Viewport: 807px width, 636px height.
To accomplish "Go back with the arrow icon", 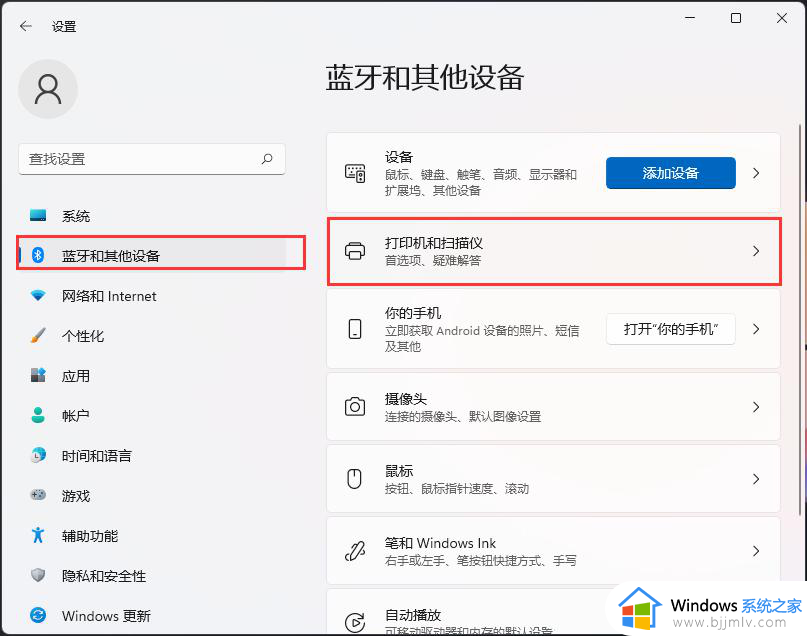I will [26, 26].
